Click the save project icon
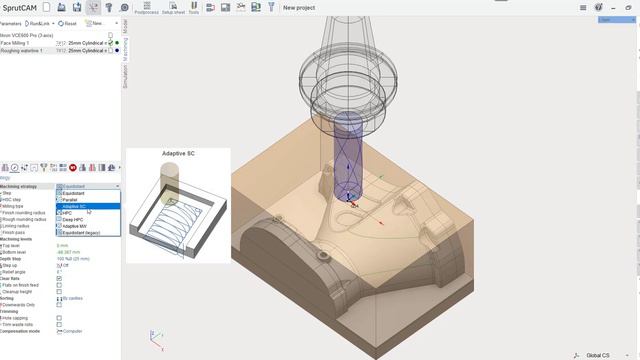This screenshot has width=640, height=360. point(77,7)
